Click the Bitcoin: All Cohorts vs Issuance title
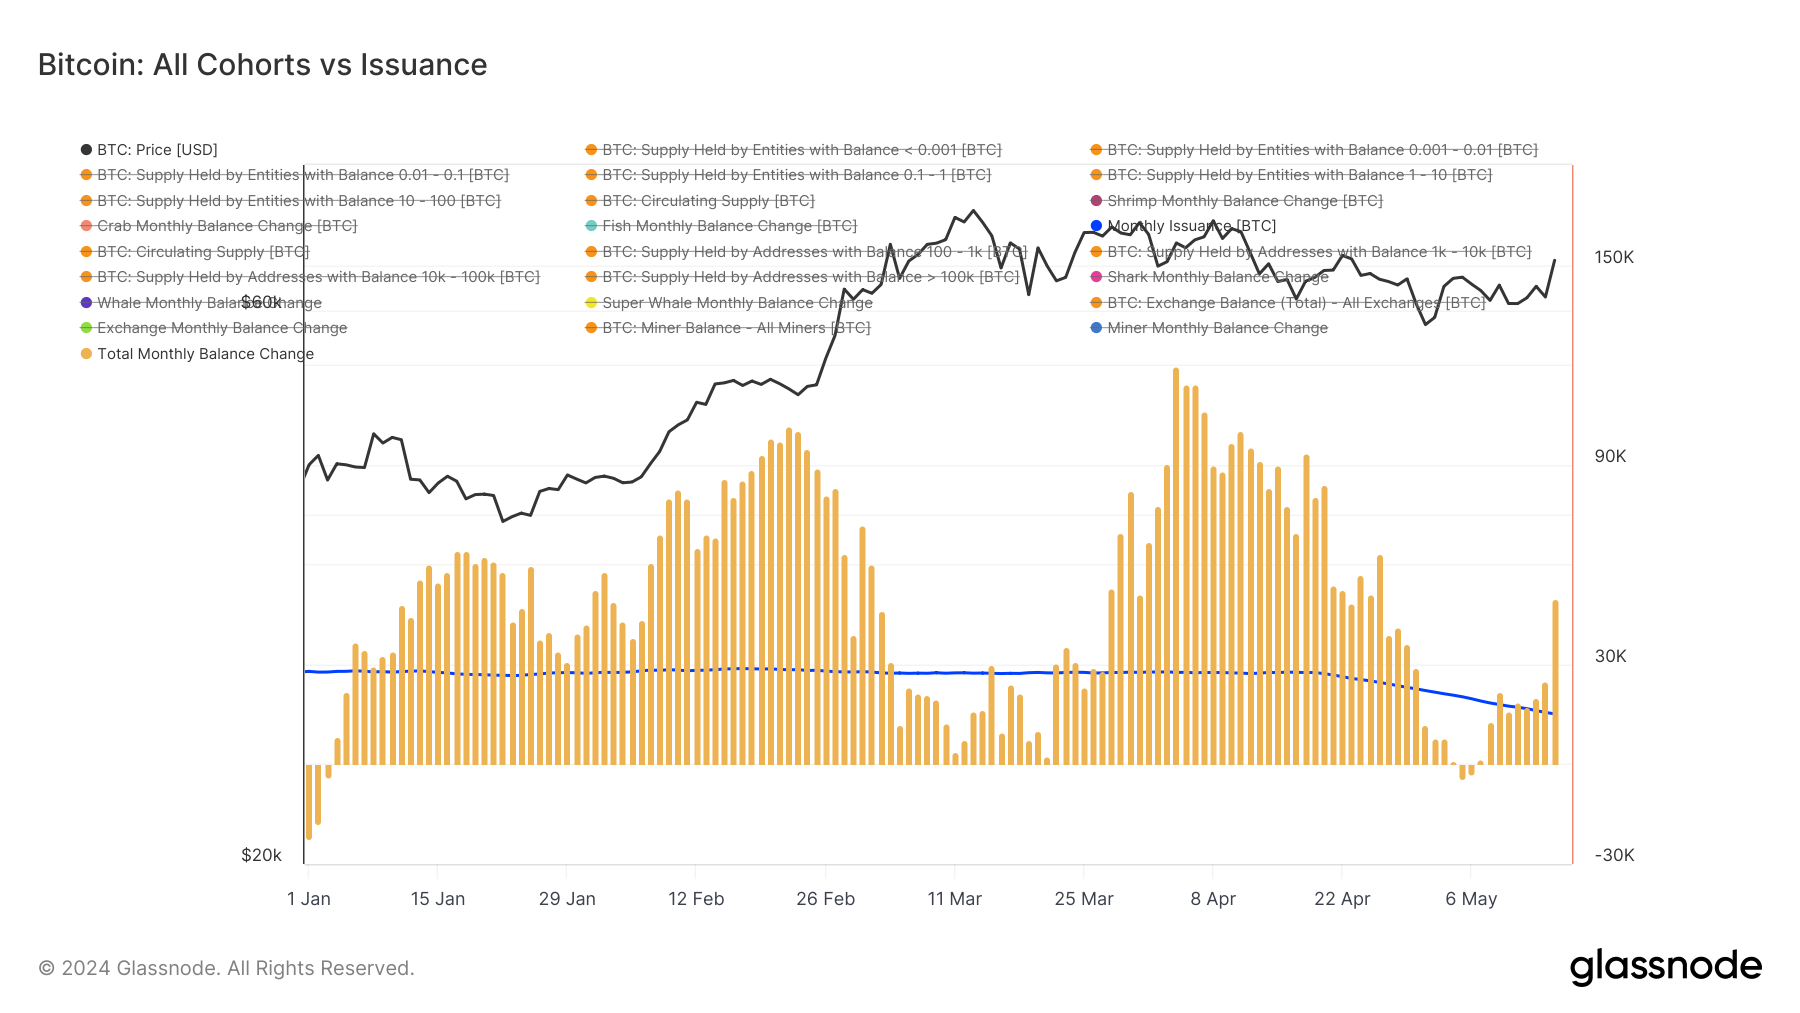Screen dimensions: 1800x1013 [262, 65]
